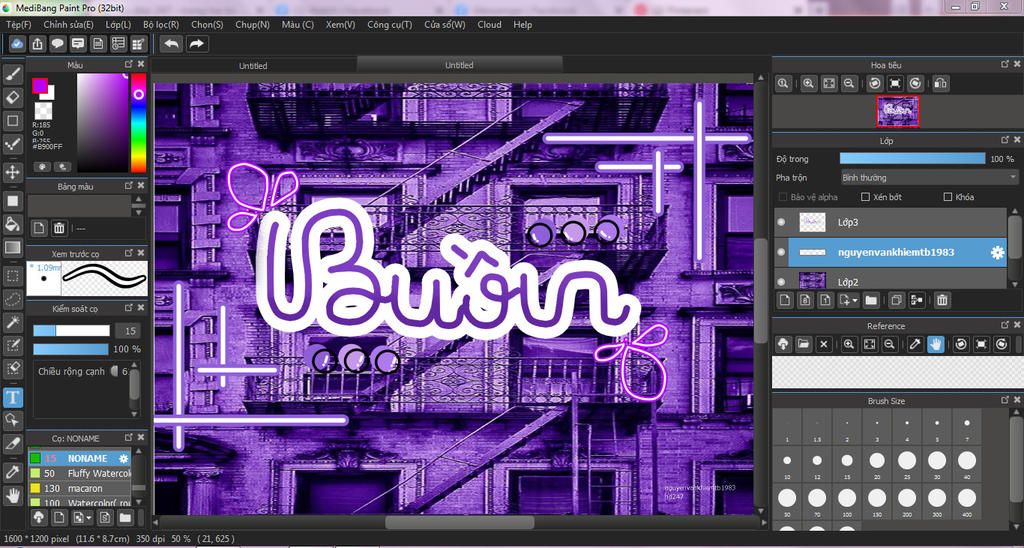Image resolution: width=1024 pixels, height=548 pixels.
Task: Select the Lasso selection tool
Action: coord(12,299)
